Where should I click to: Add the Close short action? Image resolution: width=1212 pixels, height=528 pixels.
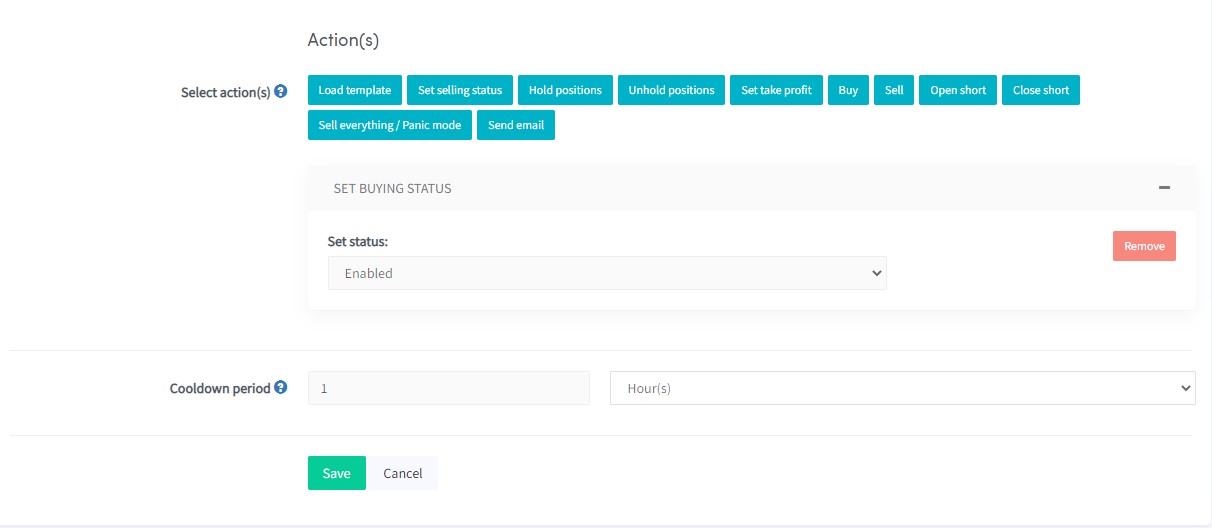pos(1040,90)
